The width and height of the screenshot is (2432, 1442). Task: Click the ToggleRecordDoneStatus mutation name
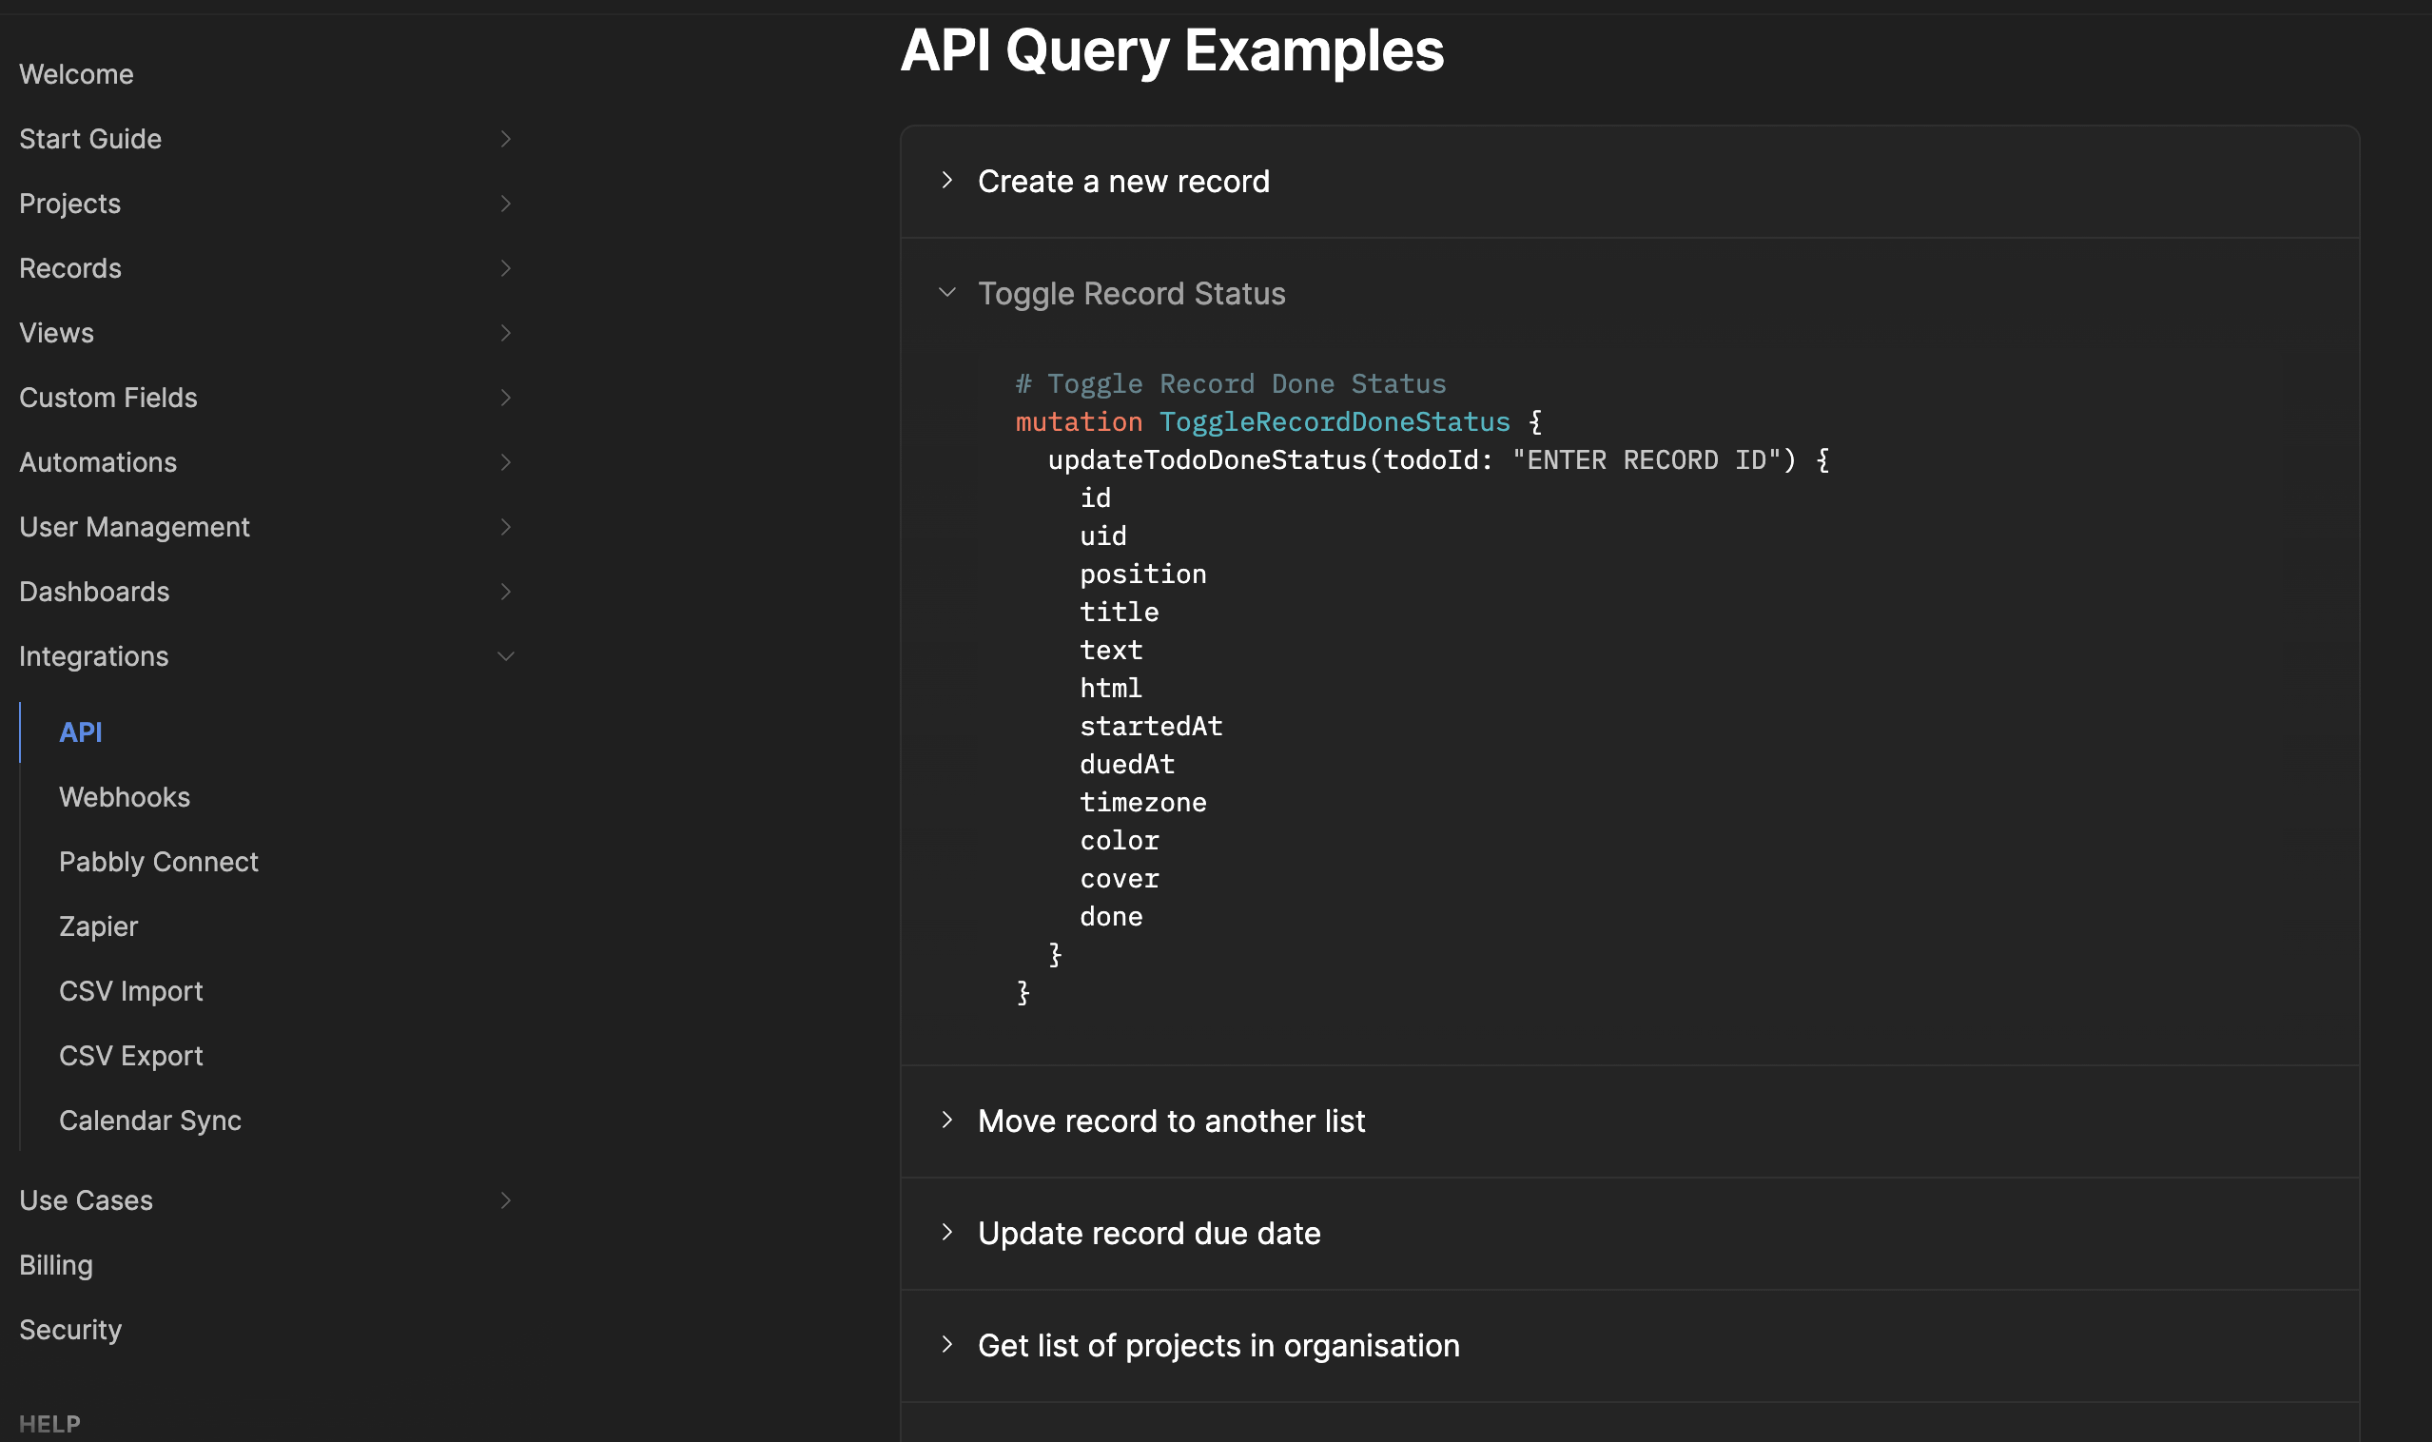1334,422
